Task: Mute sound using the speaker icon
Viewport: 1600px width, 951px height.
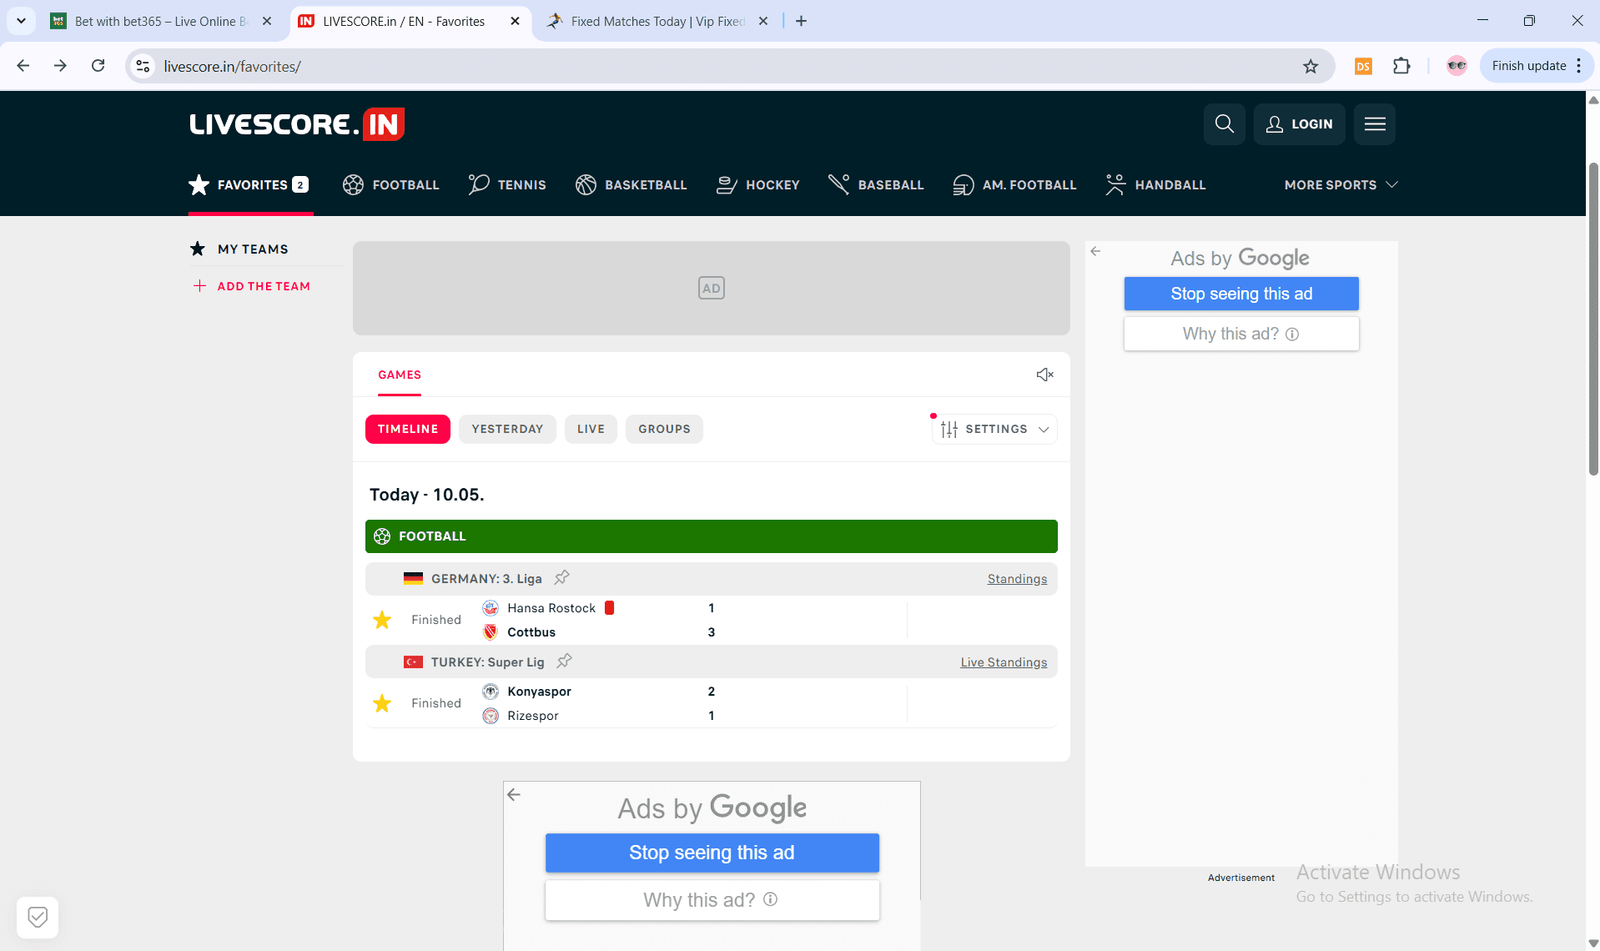Action: point(1045,374)
